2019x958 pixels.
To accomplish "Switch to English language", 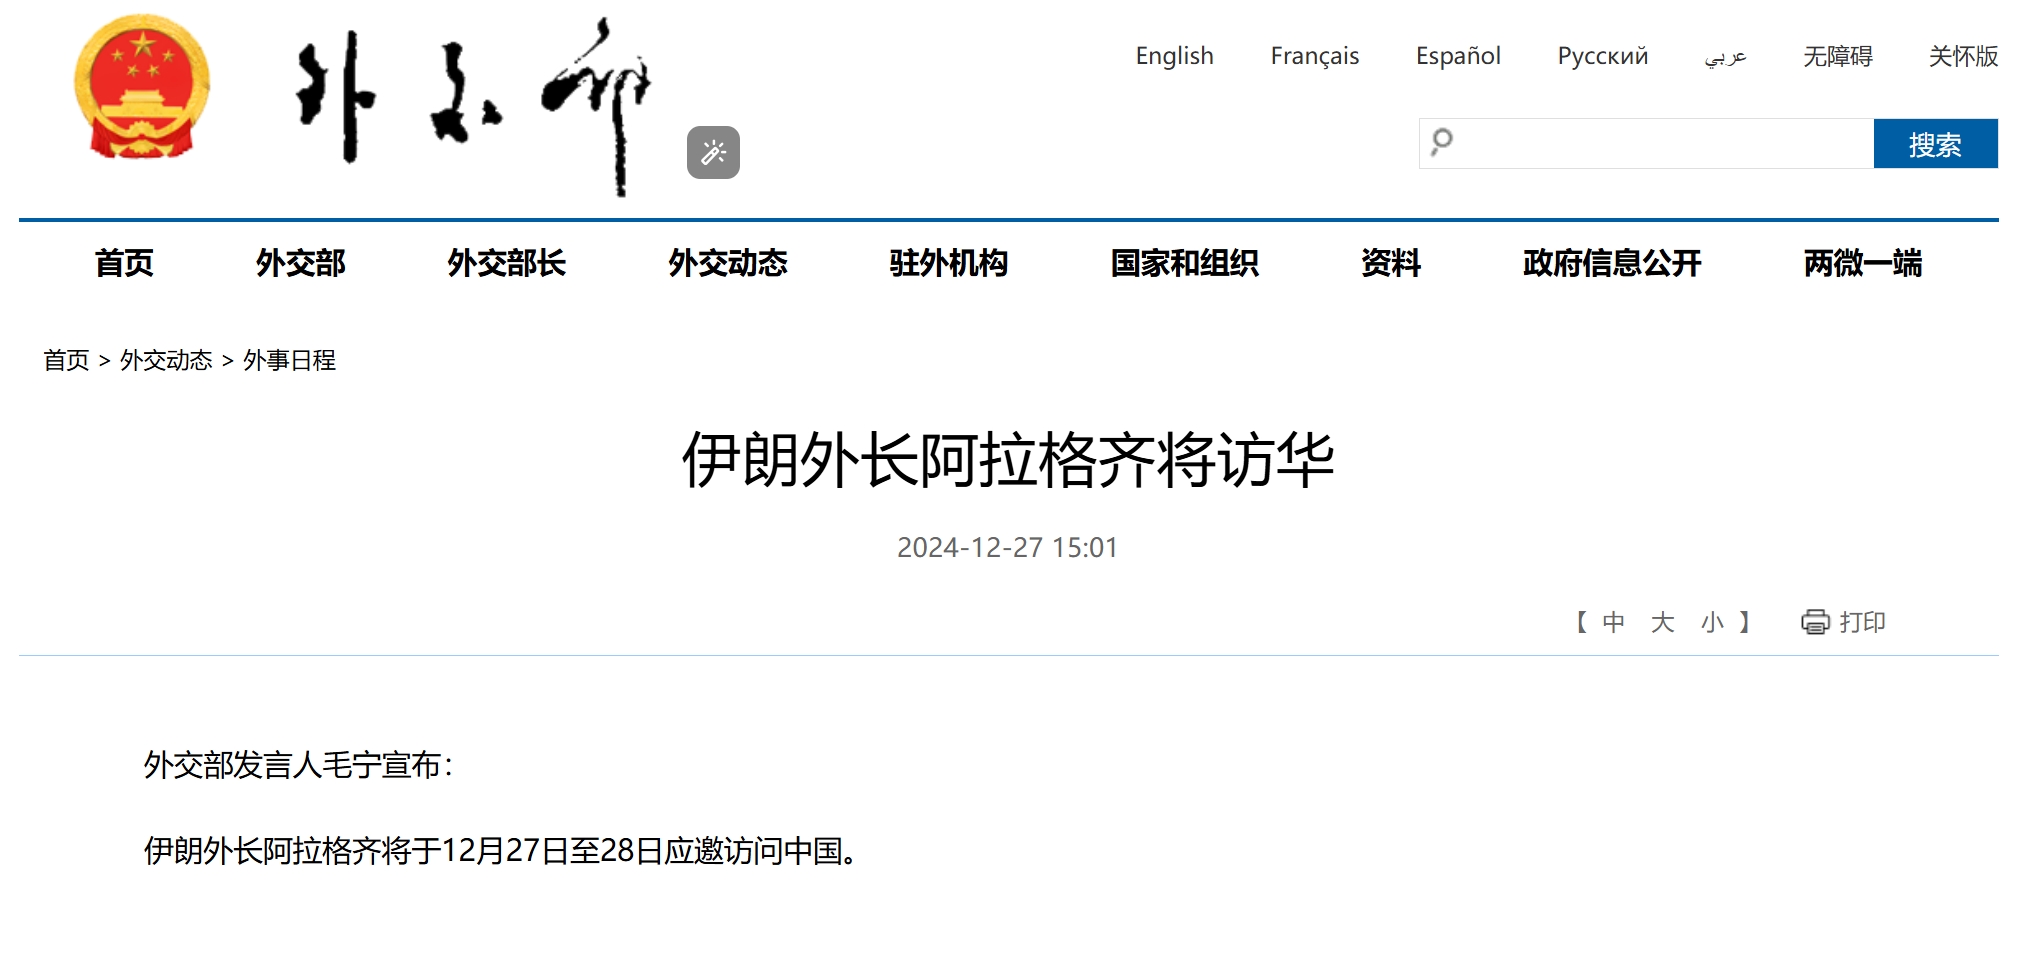I will click(x=1174, y=56).
